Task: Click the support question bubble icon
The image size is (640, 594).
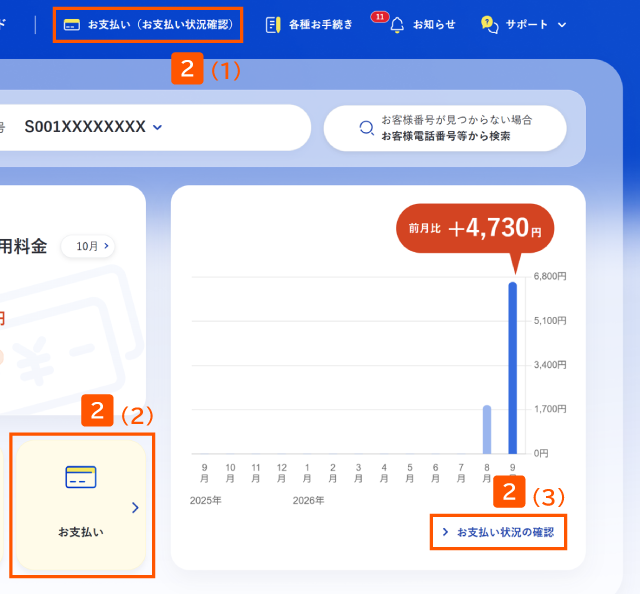Action: [x=489, y=24]
